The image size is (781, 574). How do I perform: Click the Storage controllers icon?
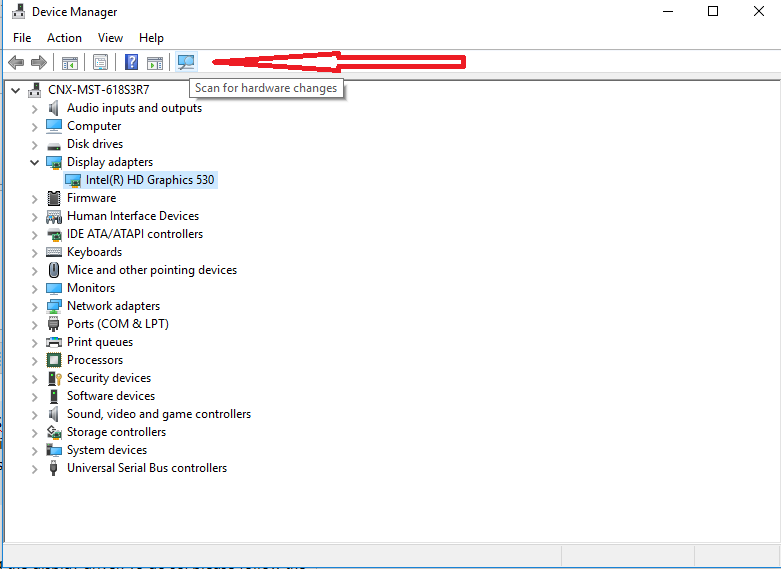[54, 432]
